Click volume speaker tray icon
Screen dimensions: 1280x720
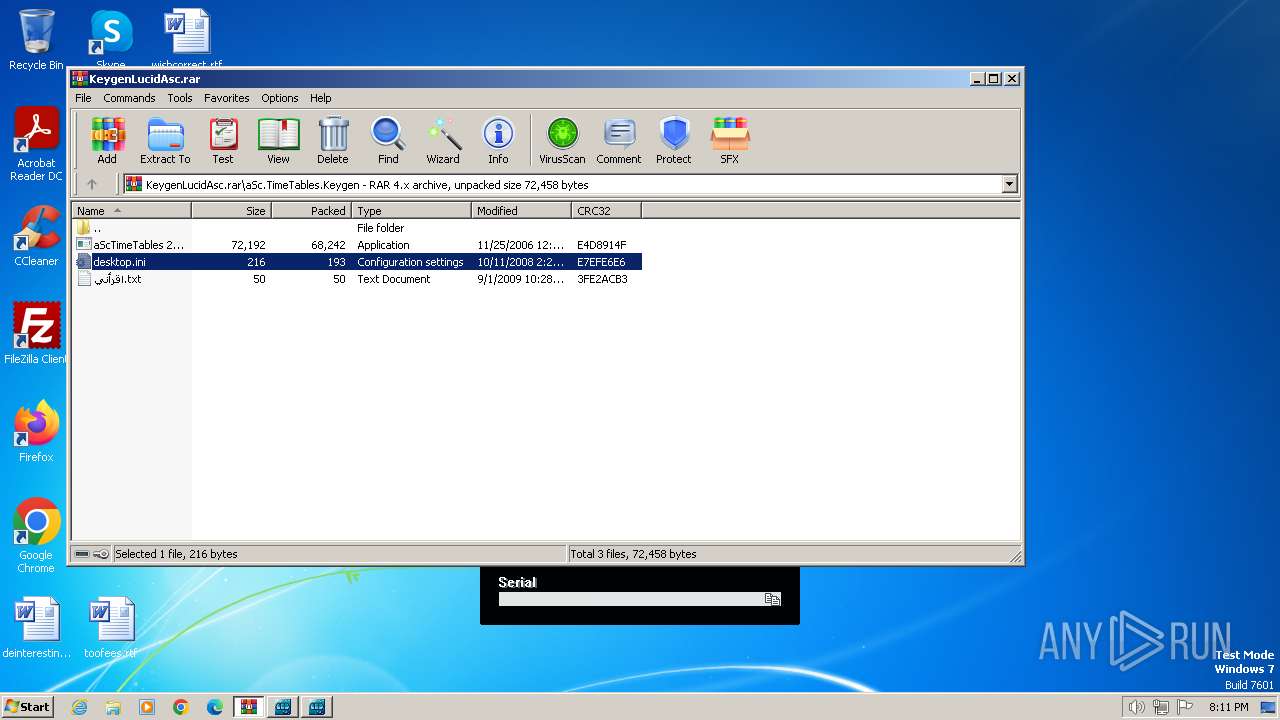pos(1136,707)
